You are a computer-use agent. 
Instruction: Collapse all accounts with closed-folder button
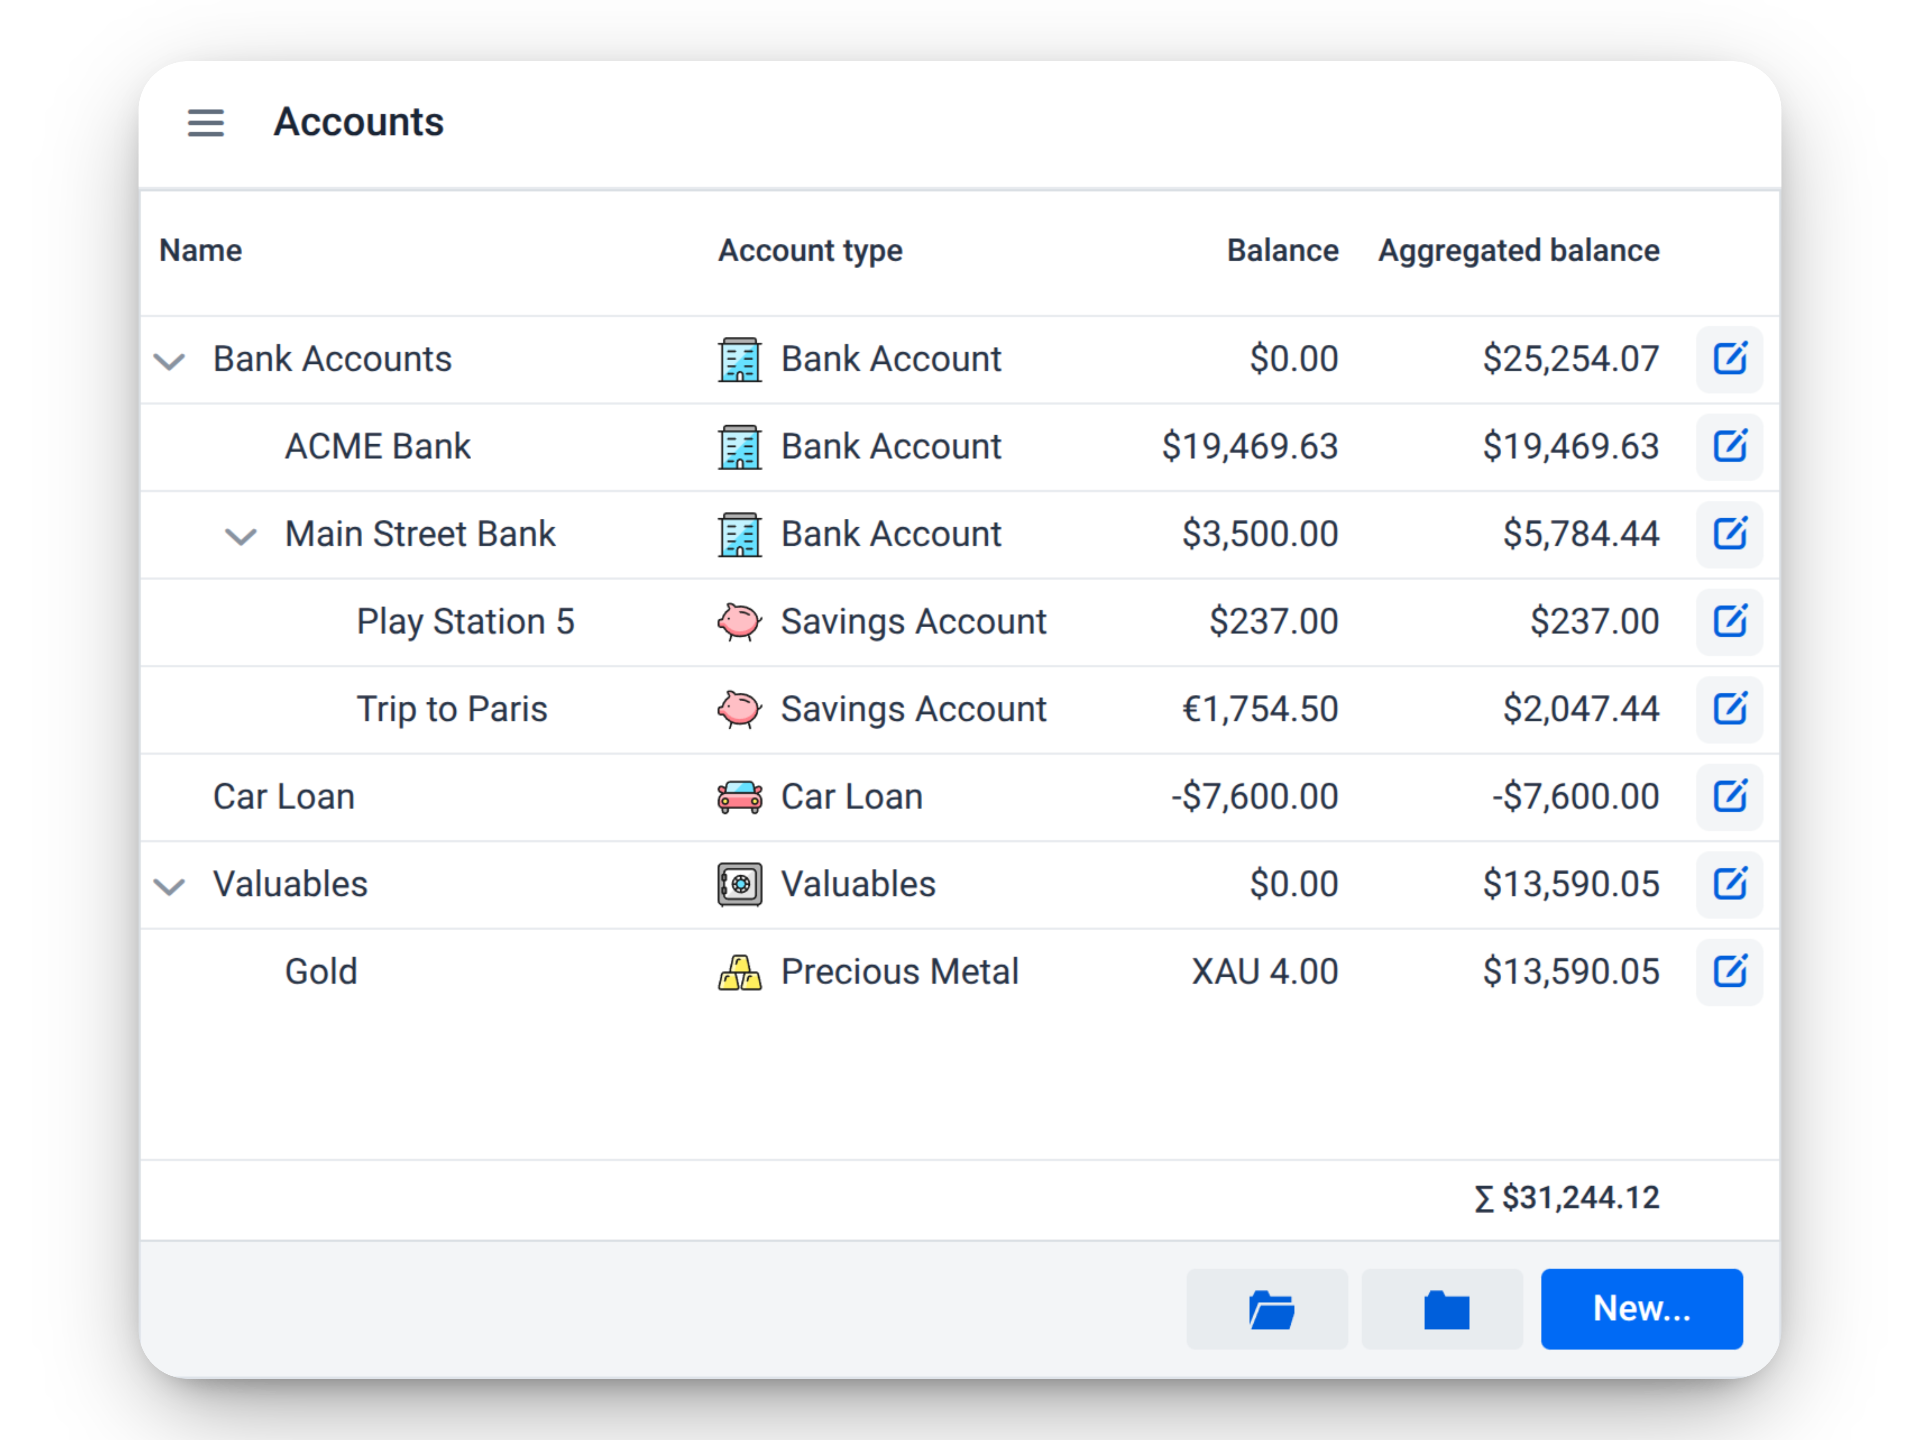tap(1442, 1309)
